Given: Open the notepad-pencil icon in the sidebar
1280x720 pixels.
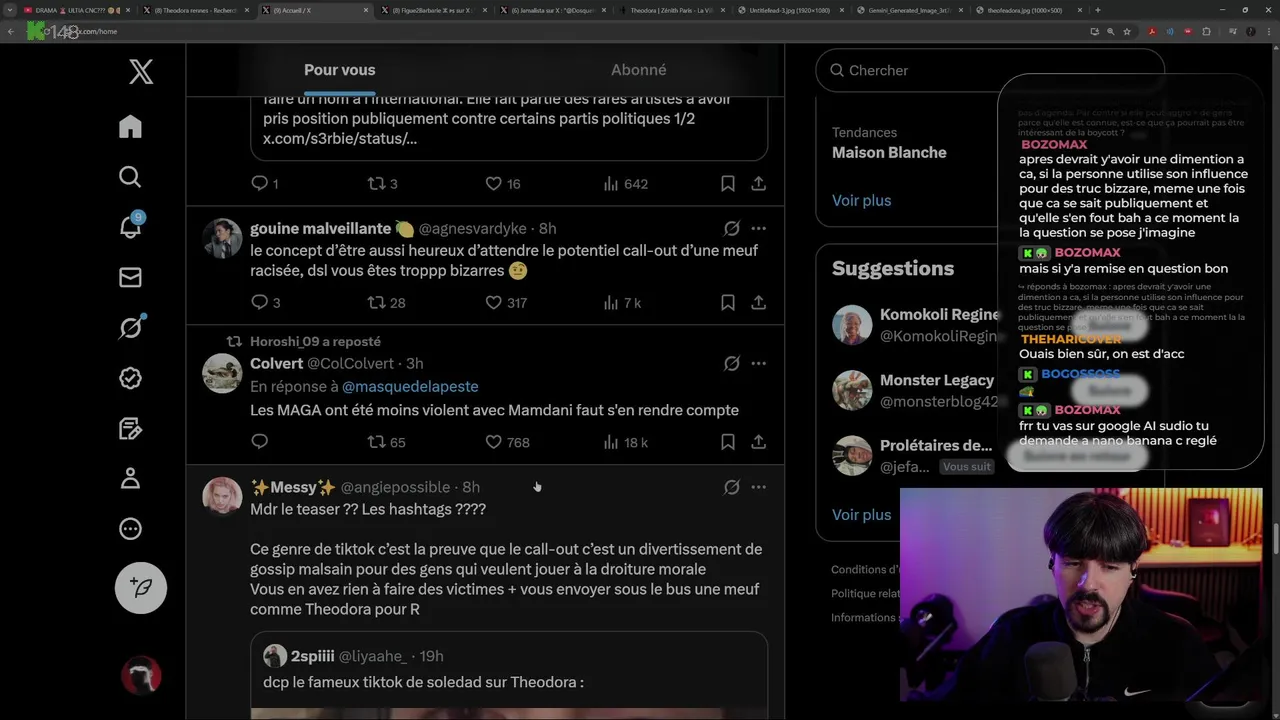Looking at the screenshot, I should (130, 428).
